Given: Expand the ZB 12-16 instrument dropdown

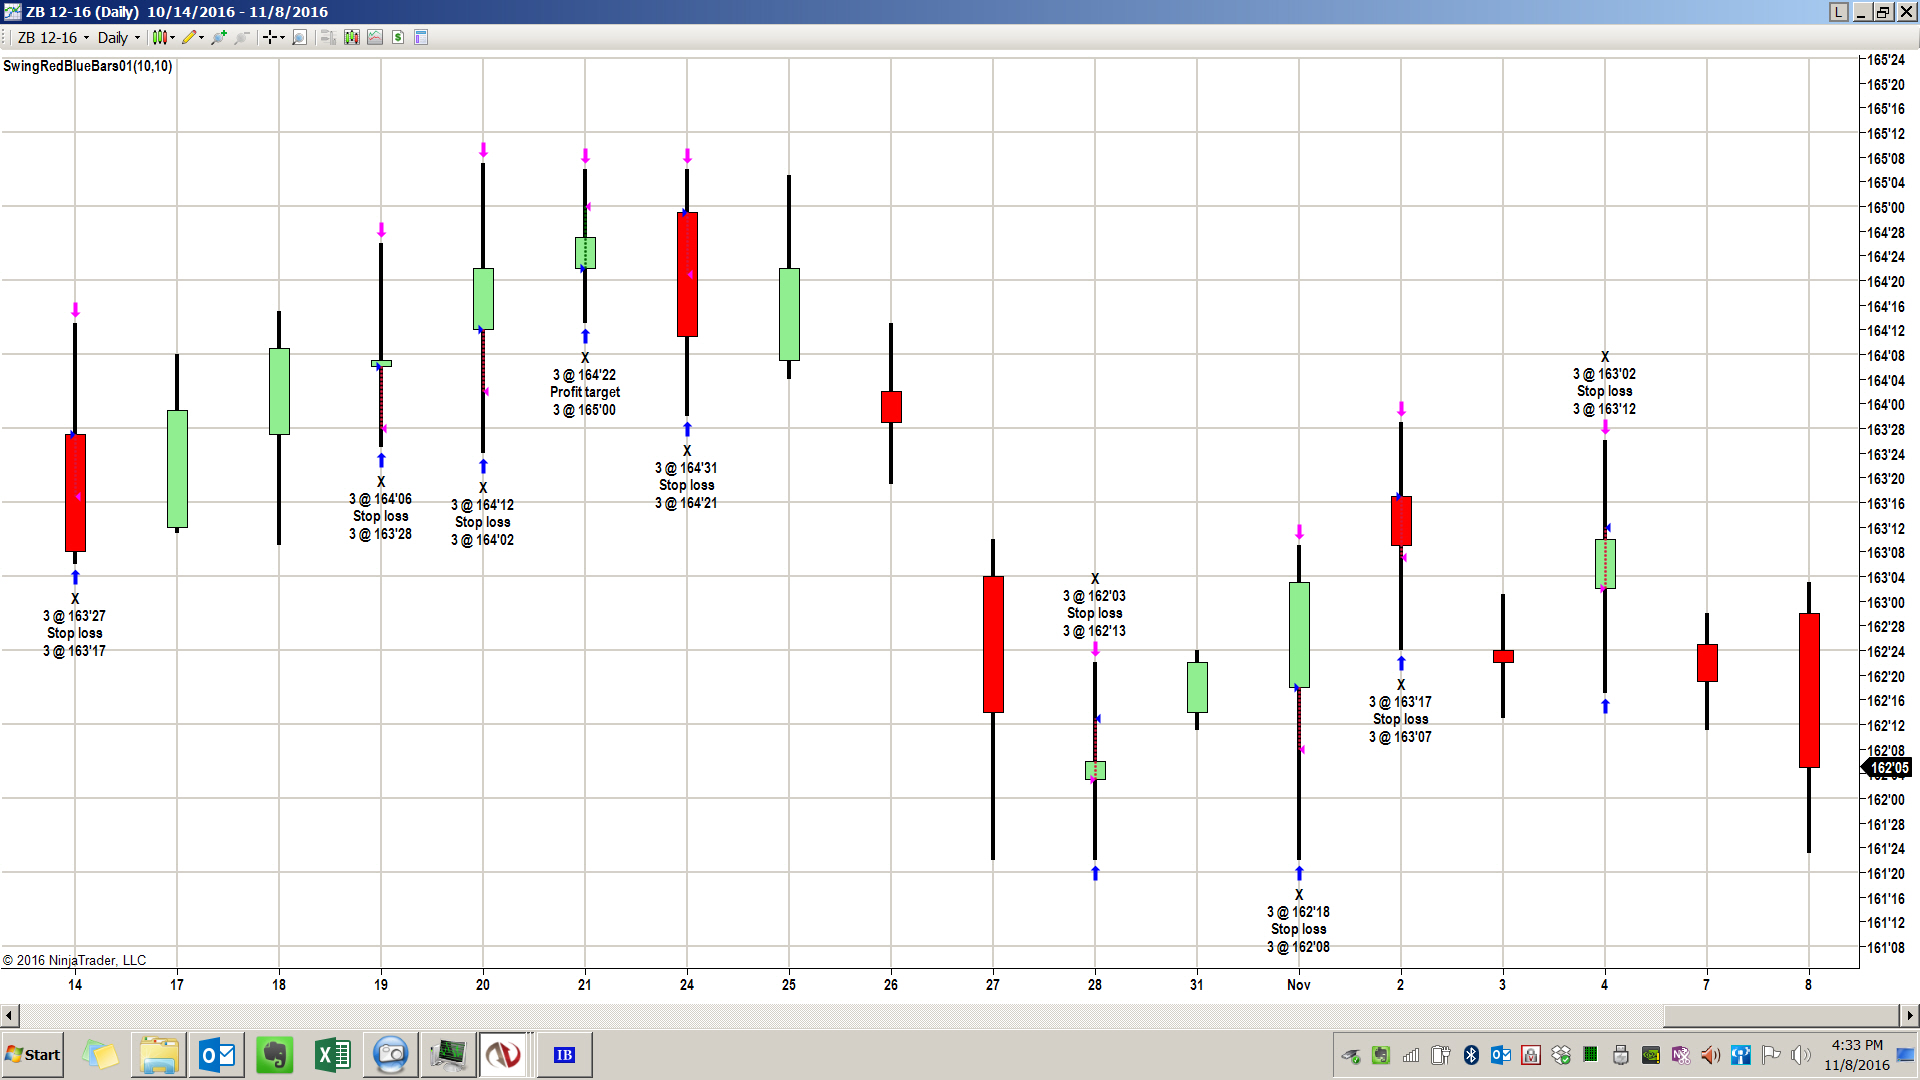Looking at the screenshot, I should tap(86, 38).
